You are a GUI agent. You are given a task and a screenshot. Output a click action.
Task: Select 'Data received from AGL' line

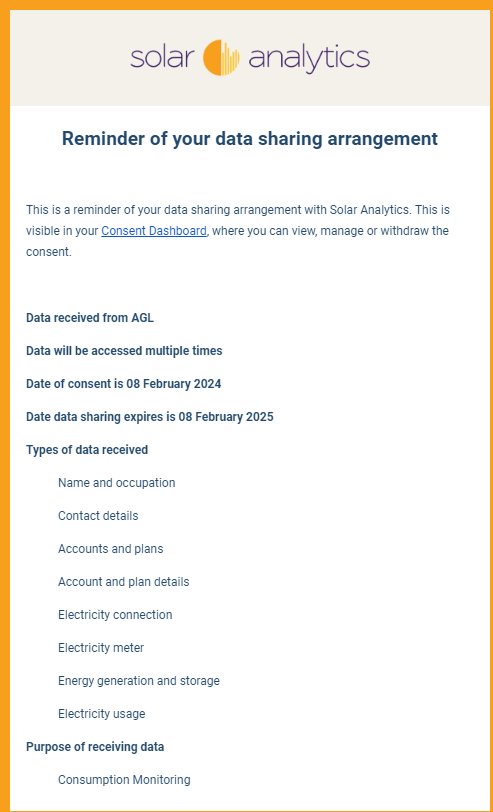90,318
